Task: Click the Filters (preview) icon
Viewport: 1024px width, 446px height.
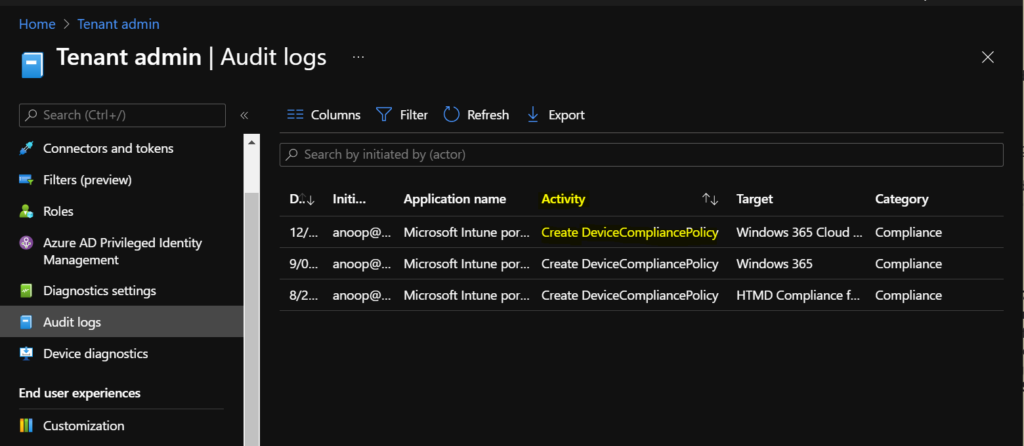Action: tap(26, 180)
